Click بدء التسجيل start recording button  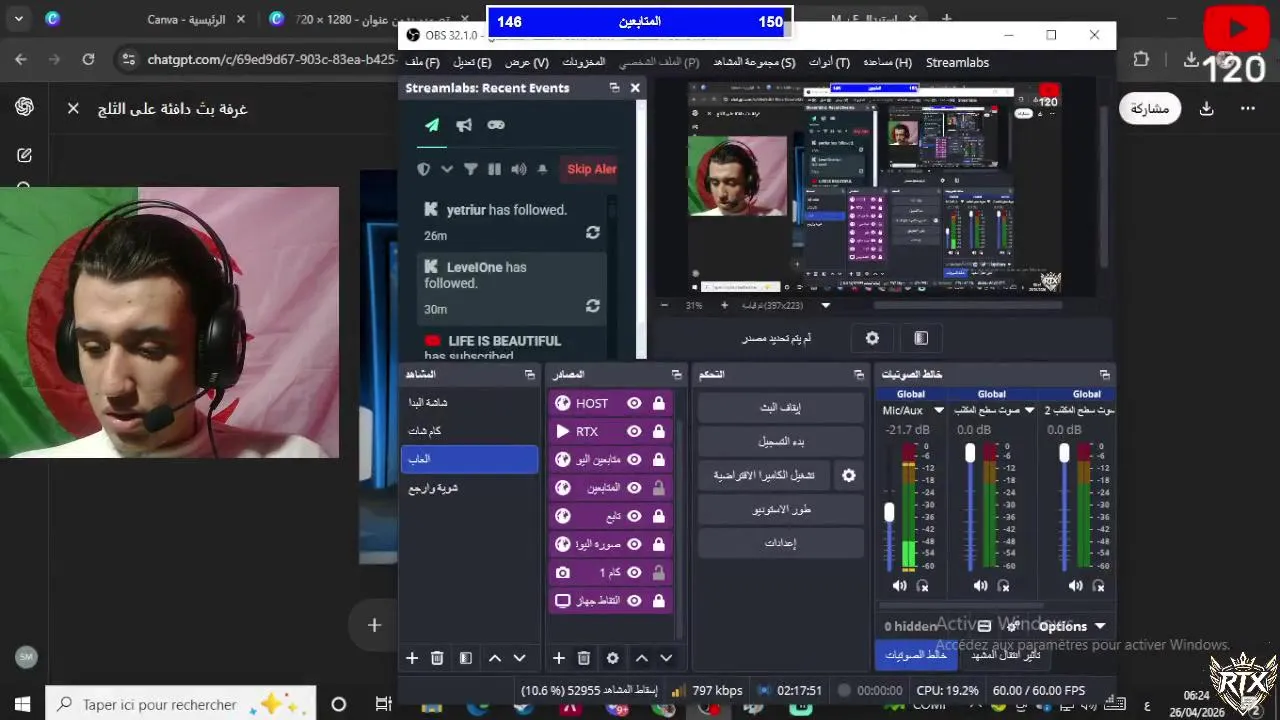point(780,441)
